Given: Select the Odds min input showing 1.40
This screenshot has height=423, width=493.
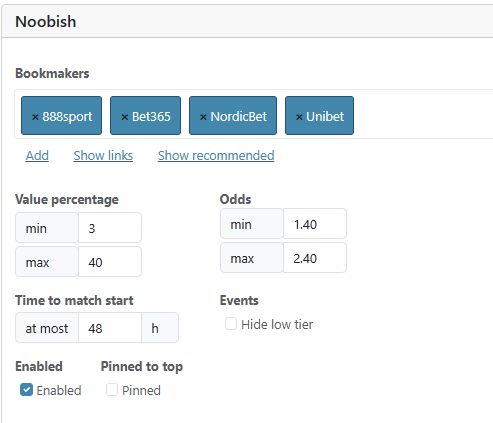Looking at the screenshot, I should 315,224.
